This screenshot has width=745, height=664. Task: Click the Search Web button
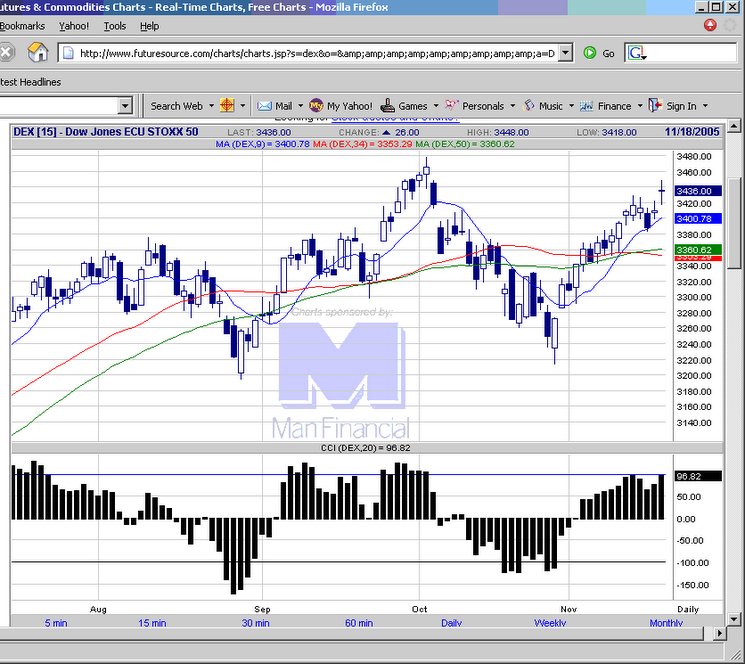[x=176, y=106]
